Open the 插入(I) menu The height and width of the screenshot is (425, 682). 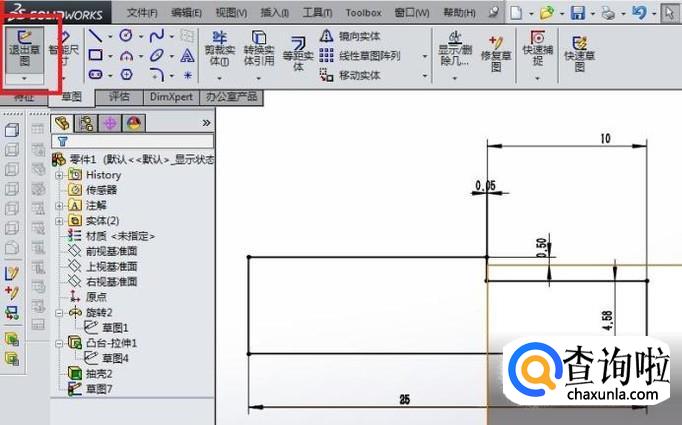[274, 13]
